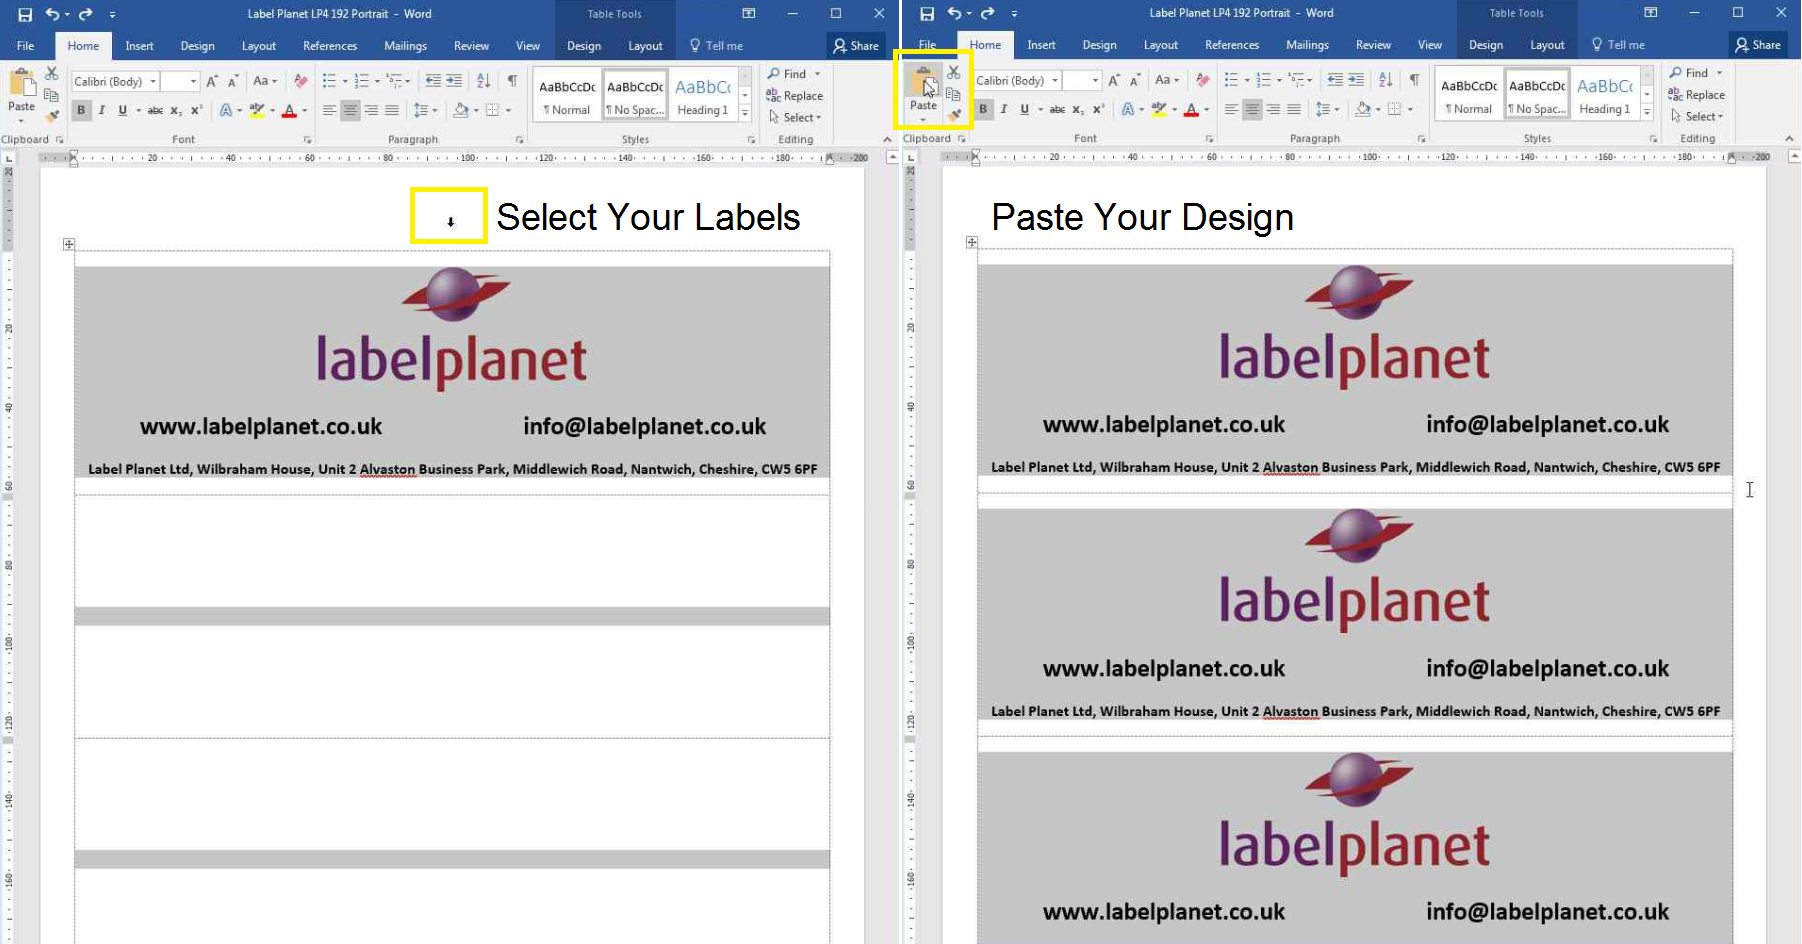The width and height of the screenshot is (1802, 944).
Task: Switch to the Mailings ribbon tab
Action: click(x=405, y=45)
